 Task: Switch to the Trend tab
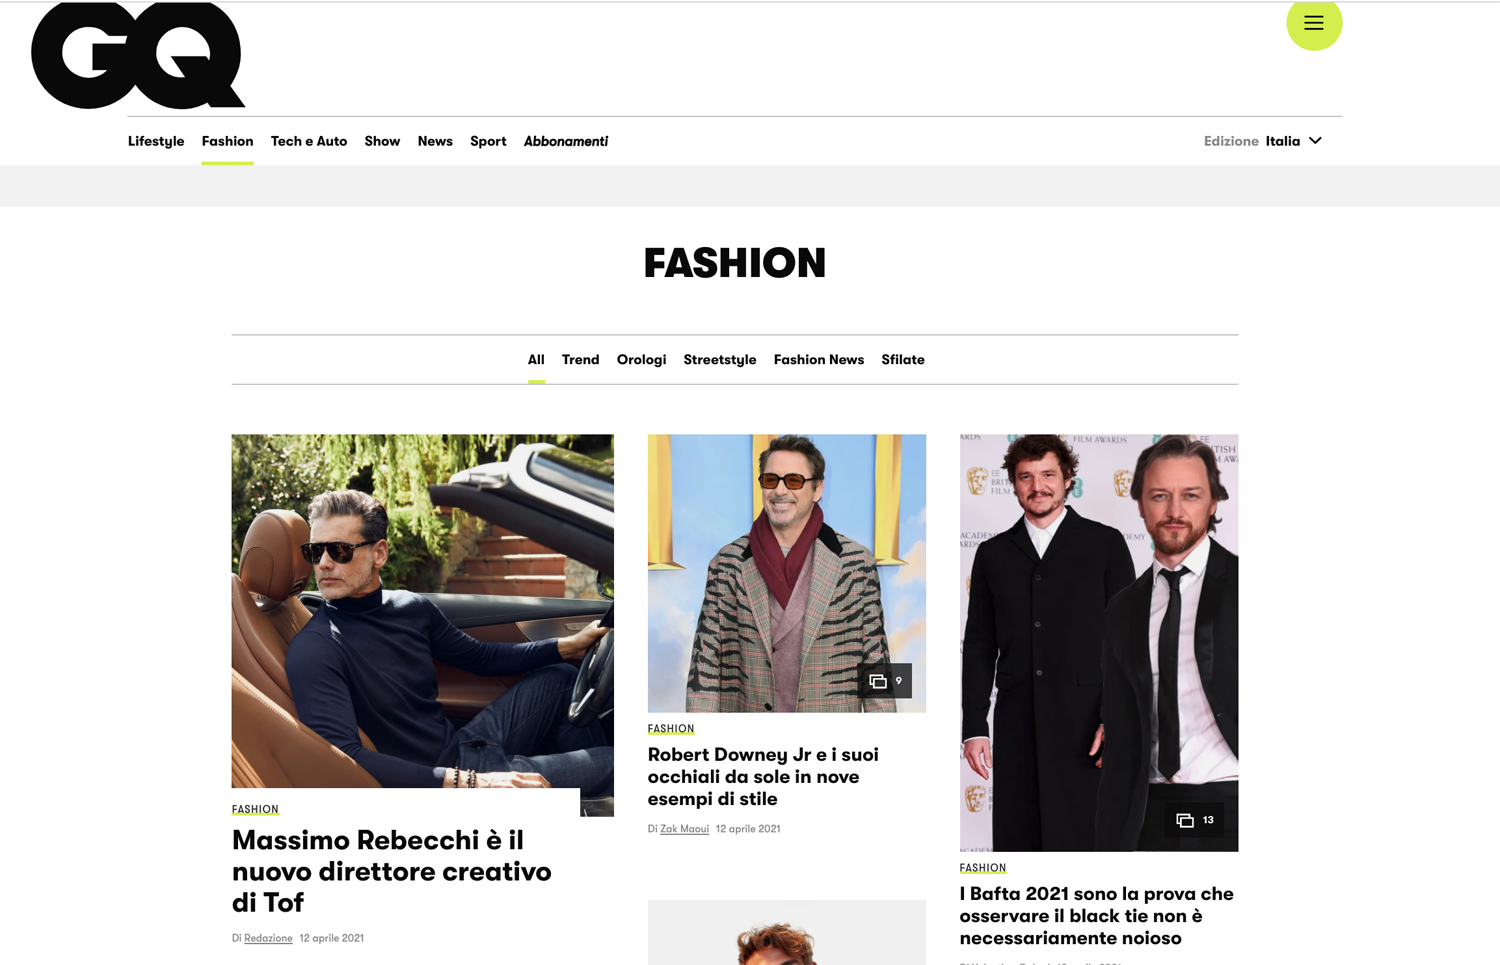580,360
